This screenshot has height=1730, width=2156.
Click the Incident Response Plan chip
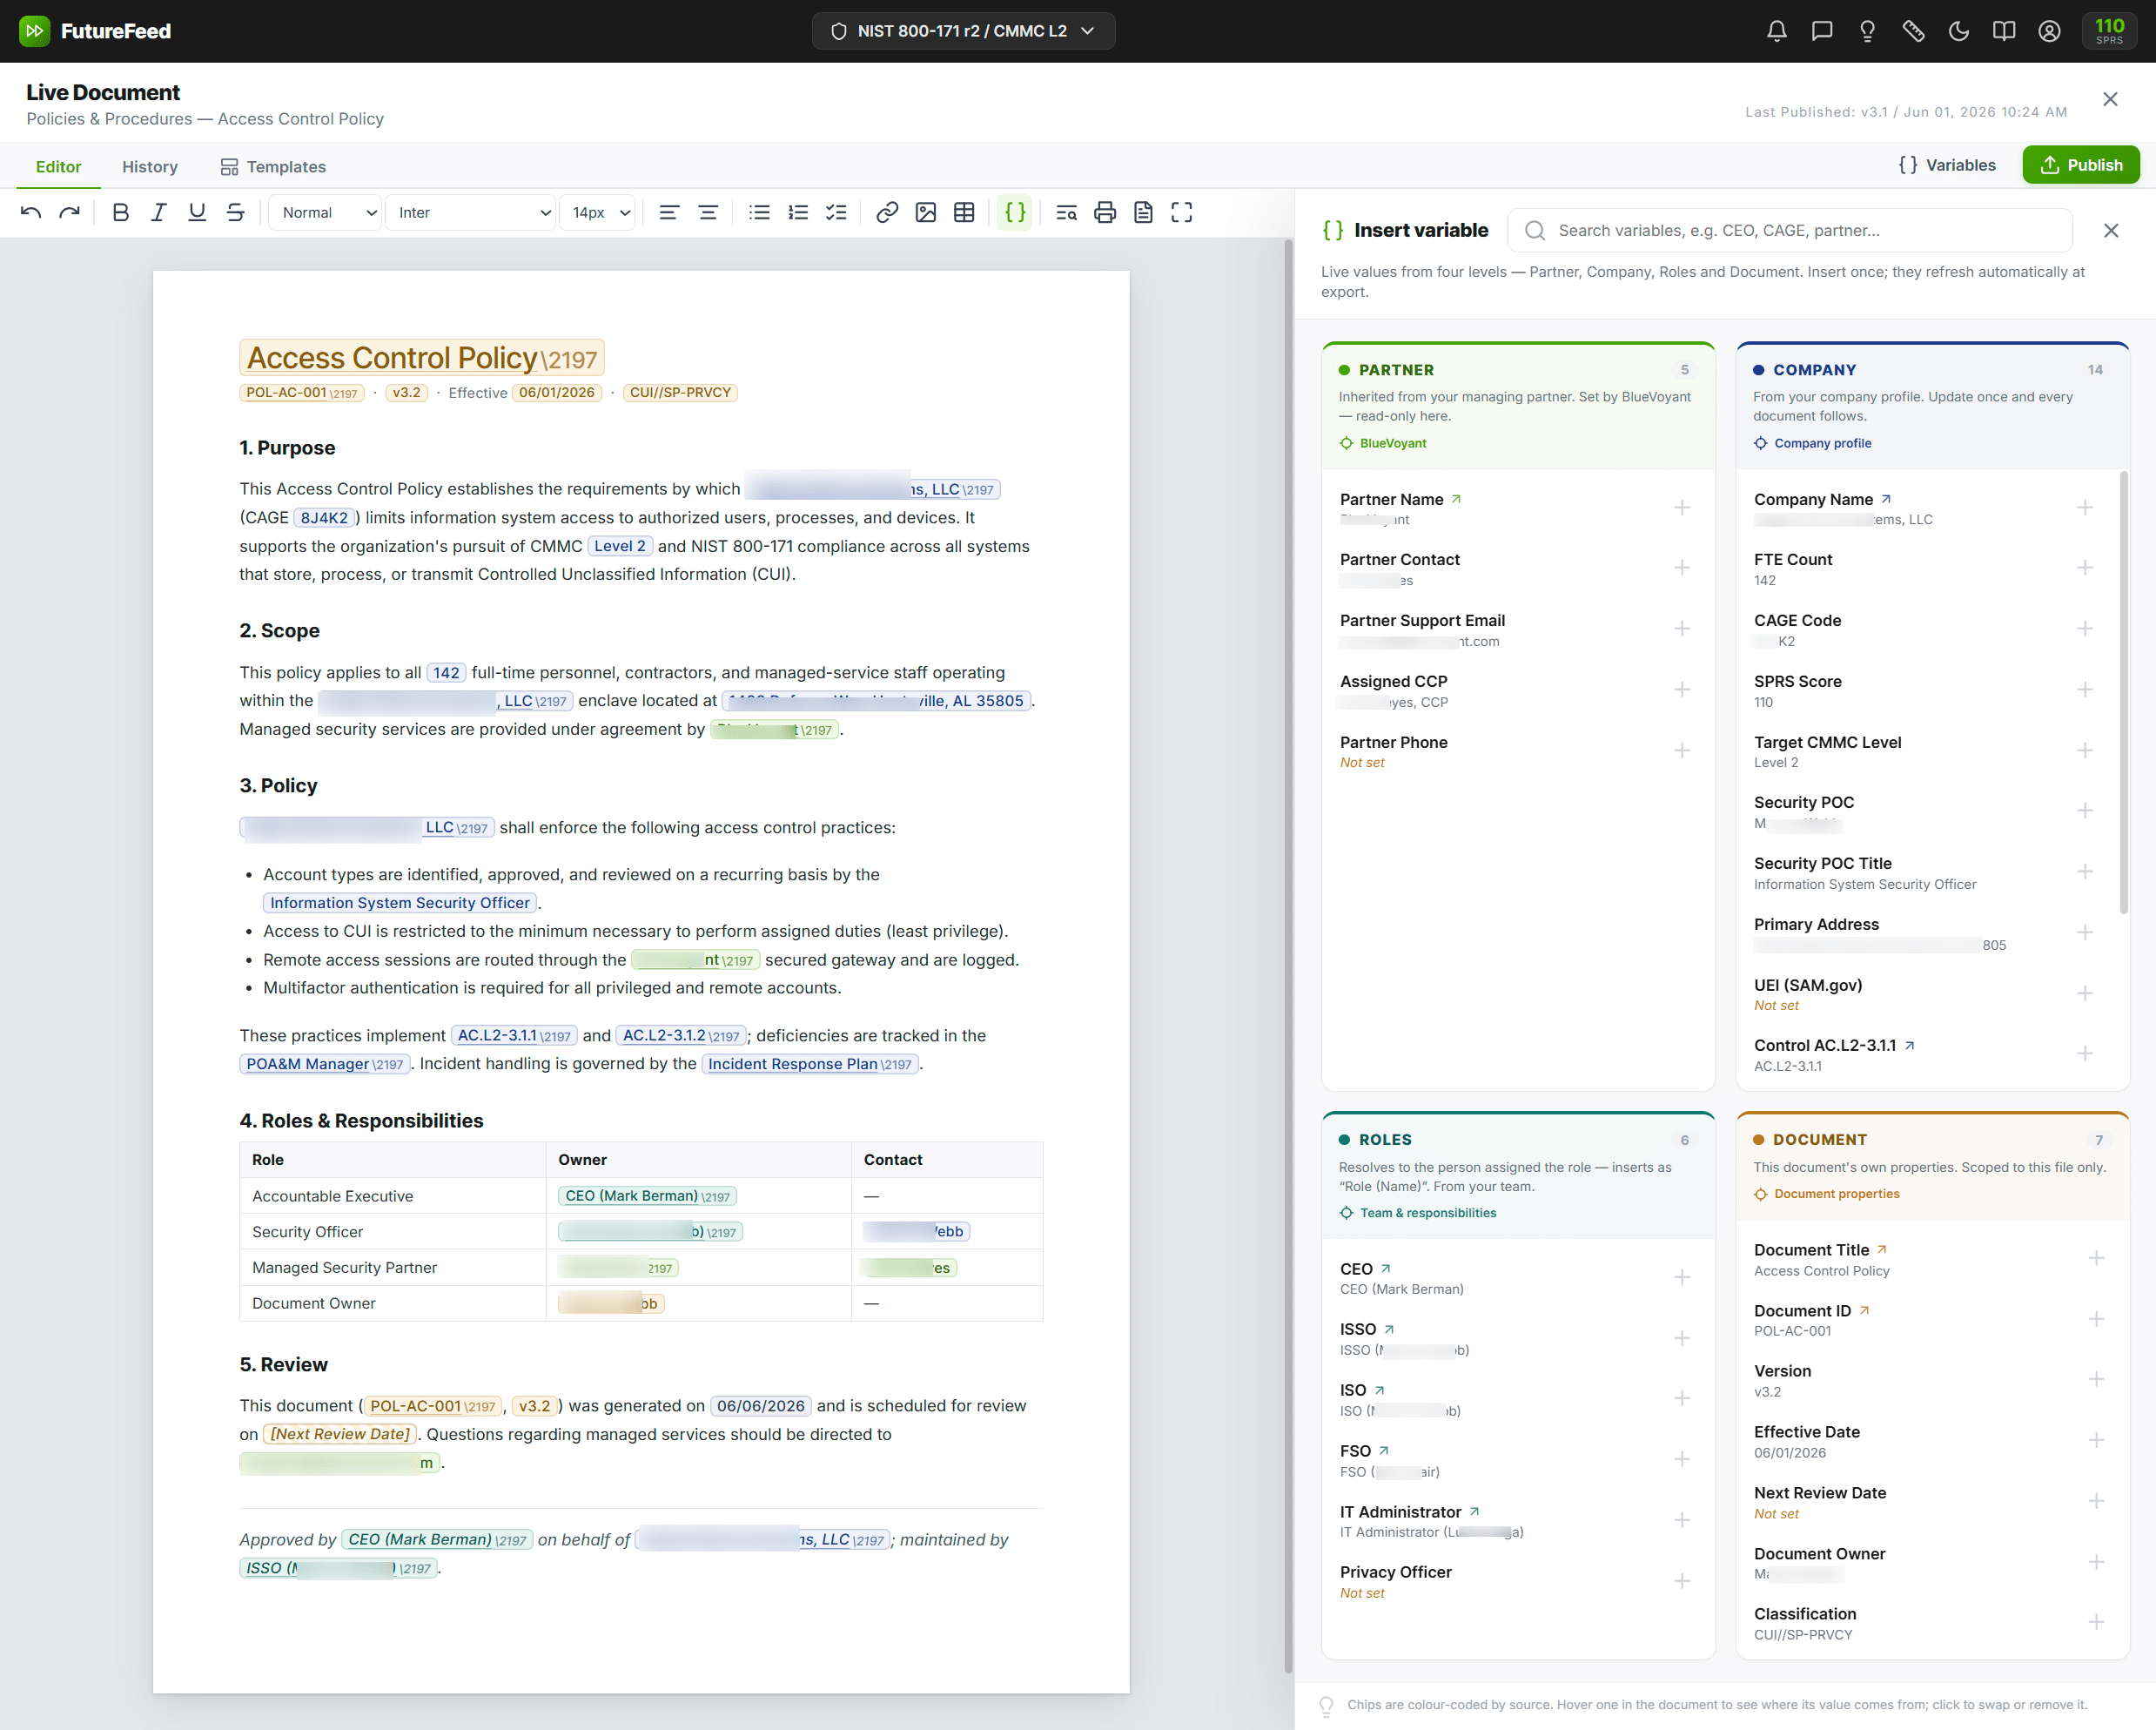(x=810, y=1064)
